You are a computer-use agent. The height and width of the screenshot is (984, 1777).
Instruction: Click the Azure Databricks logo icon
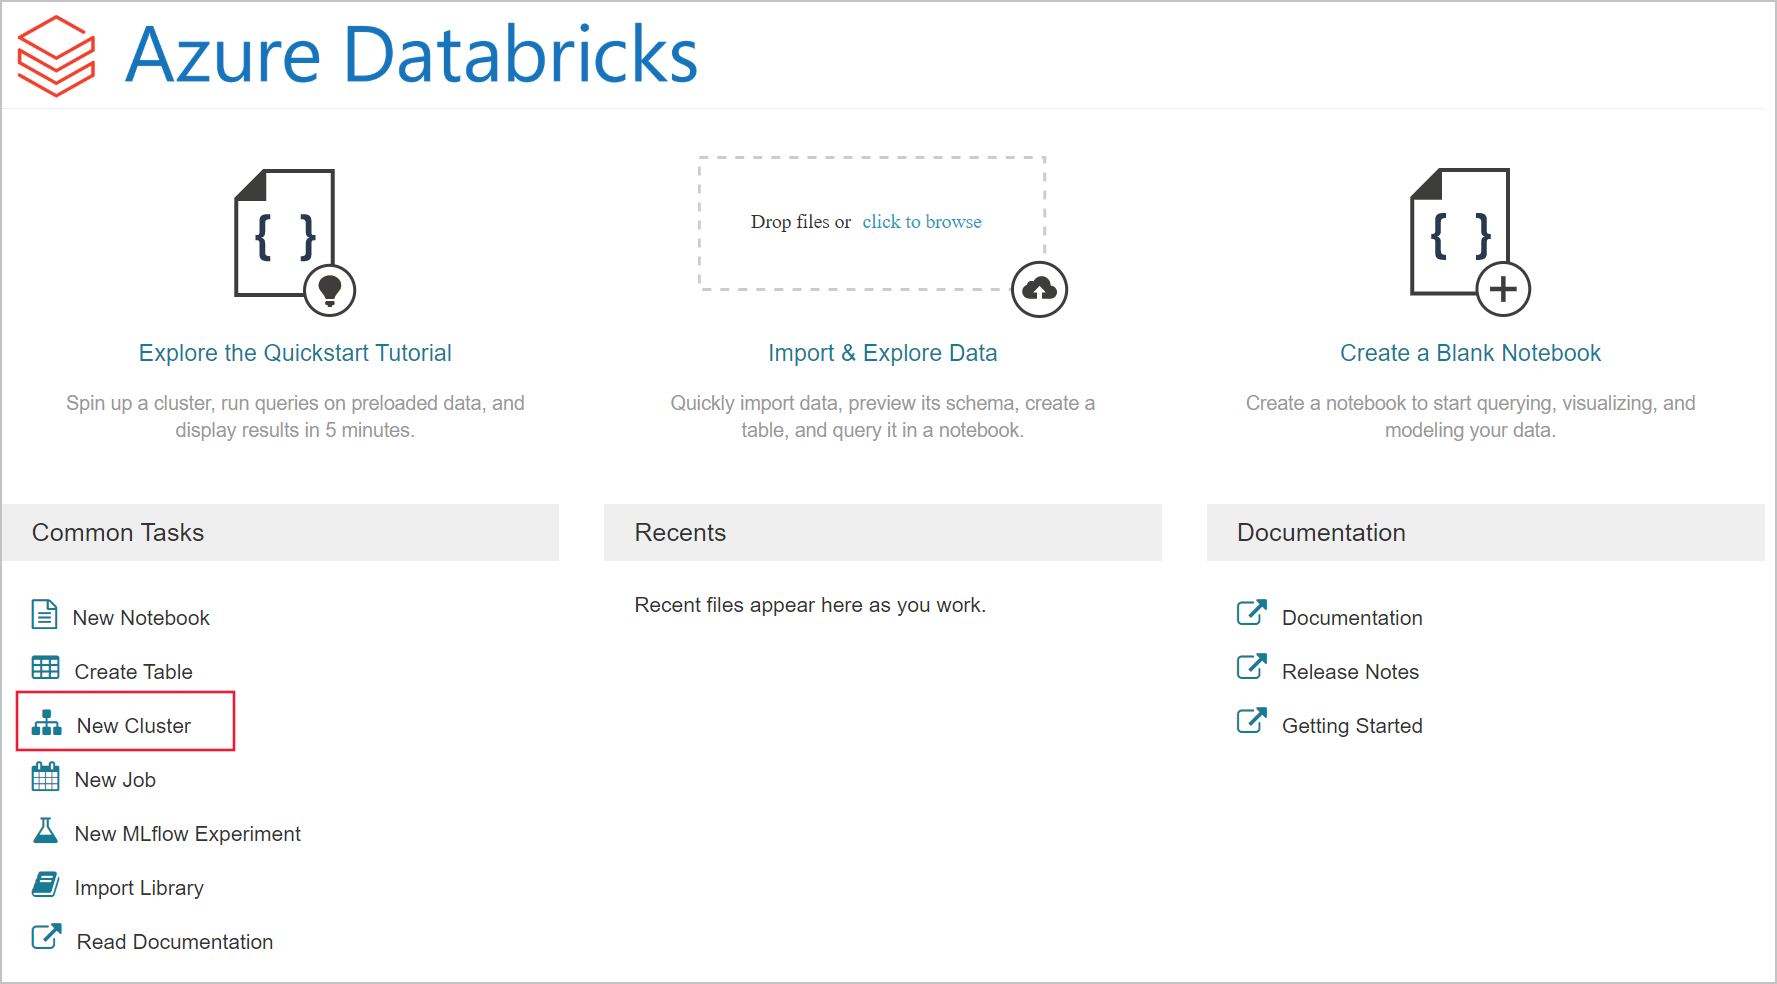(x=55, y=55)
